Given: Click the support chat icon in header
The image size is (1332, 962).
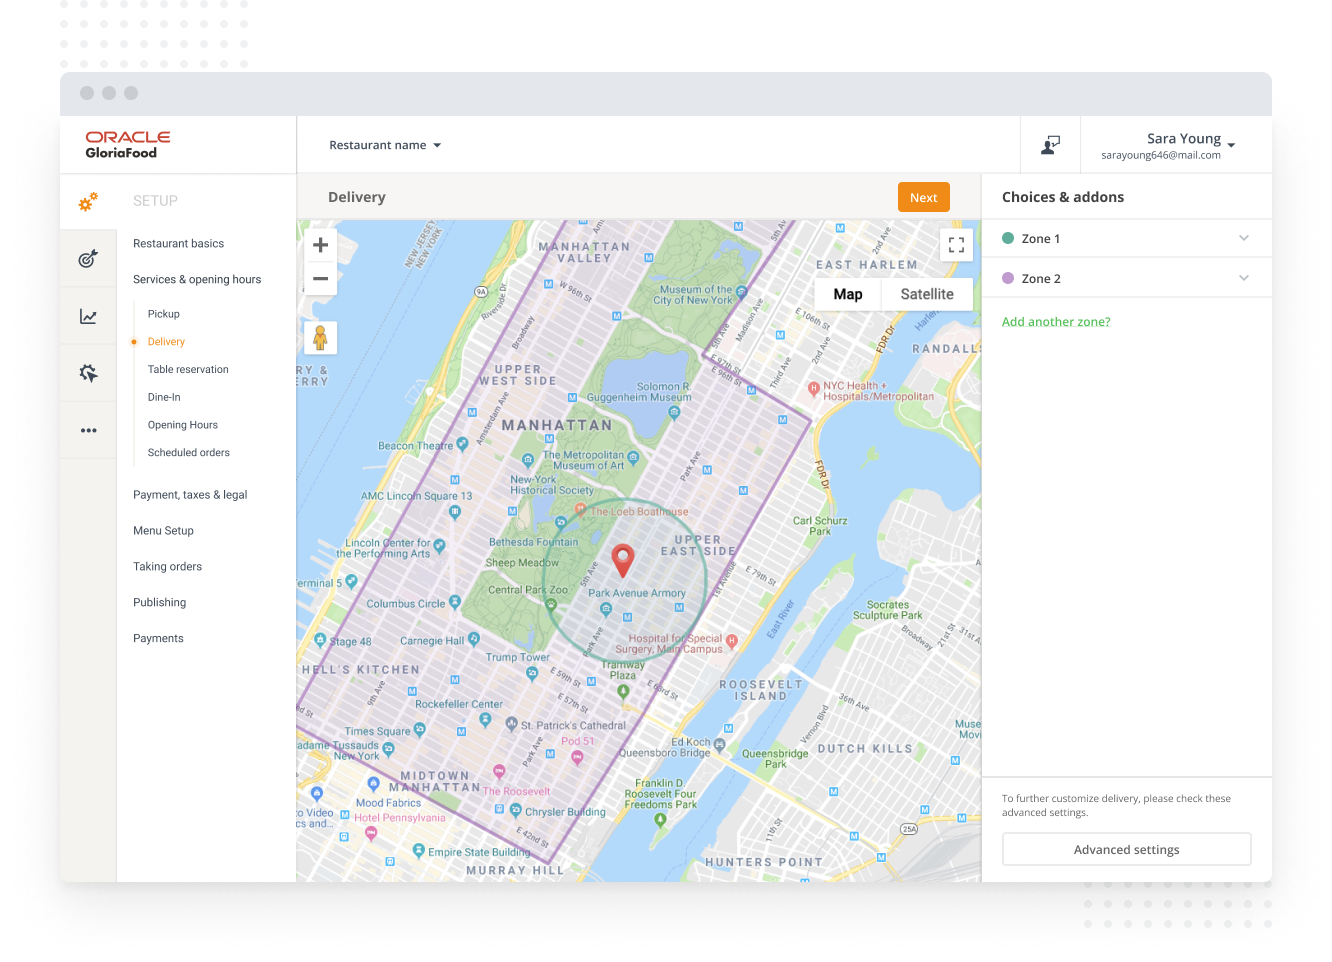Looking at the screenshot, I should click(1050, 145).
